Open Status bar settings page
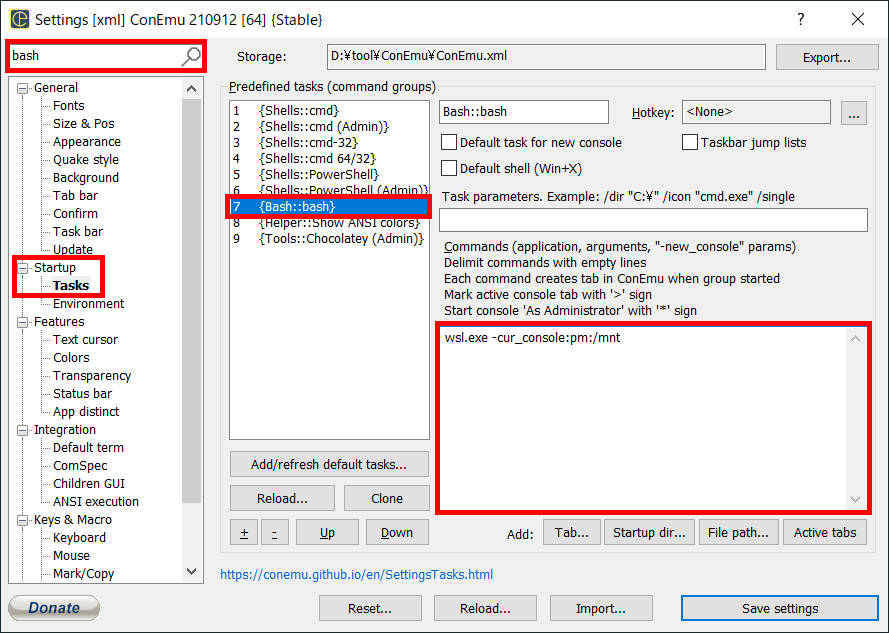The image size is (889, 633). (82, 394)
